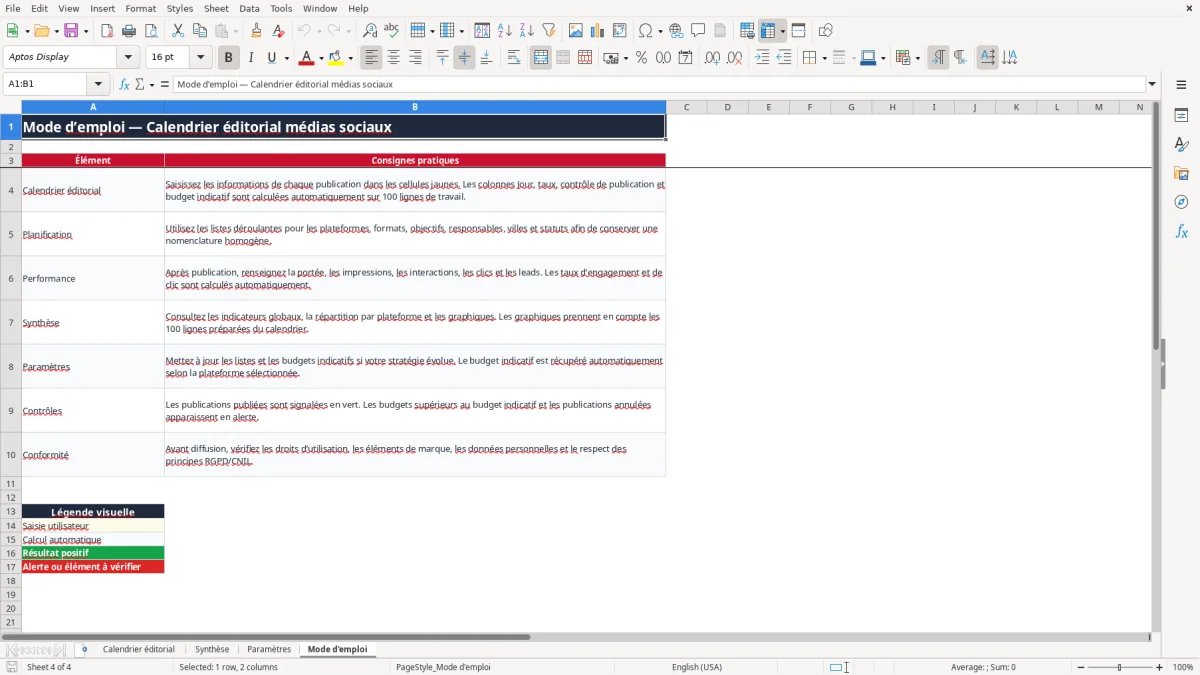Viewport: 1200px width, 675px height.
Task: Insert a comment using the speech bubble icon
Action: tap(698, 31)
